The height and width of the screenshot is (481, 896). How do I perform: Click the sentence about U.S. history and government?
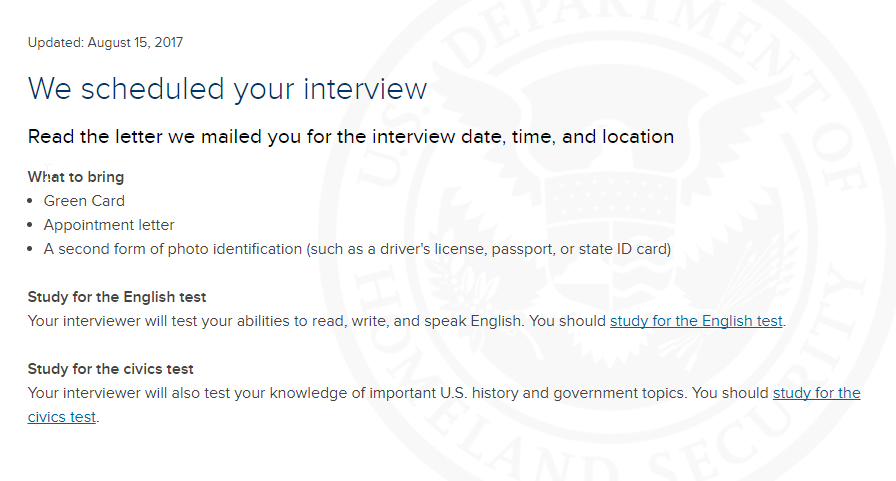coord(357,393)
